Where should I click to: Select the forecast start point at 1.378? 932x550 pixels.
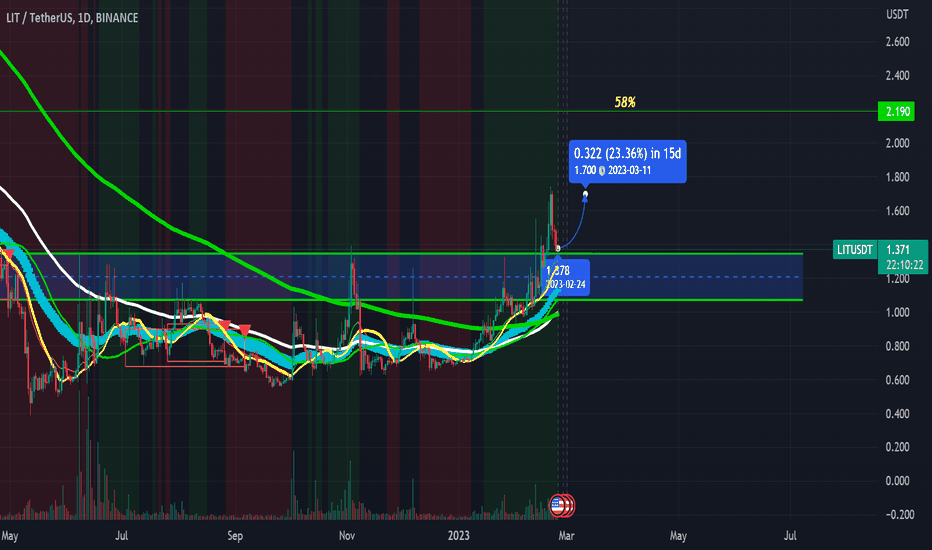[x=558, y=249]
